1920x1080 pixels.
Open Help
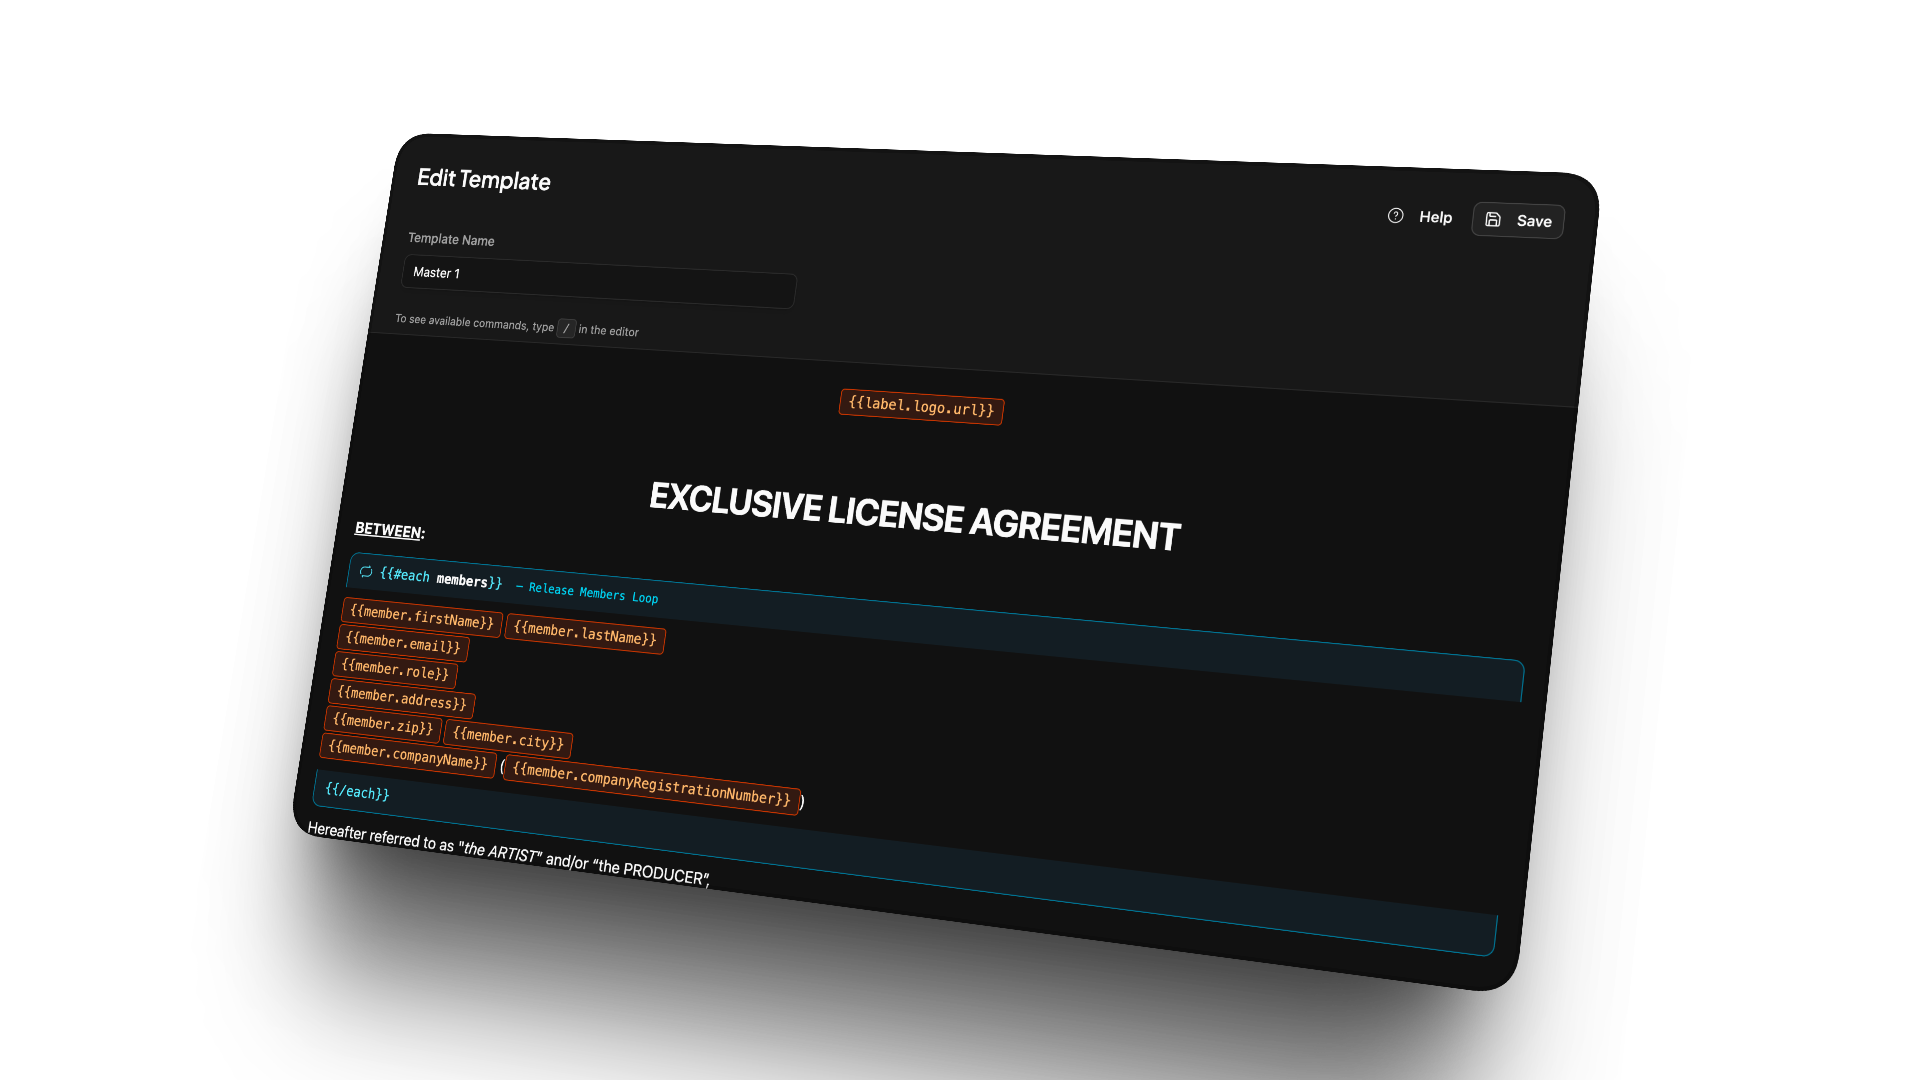click(x=1435, y=217)
